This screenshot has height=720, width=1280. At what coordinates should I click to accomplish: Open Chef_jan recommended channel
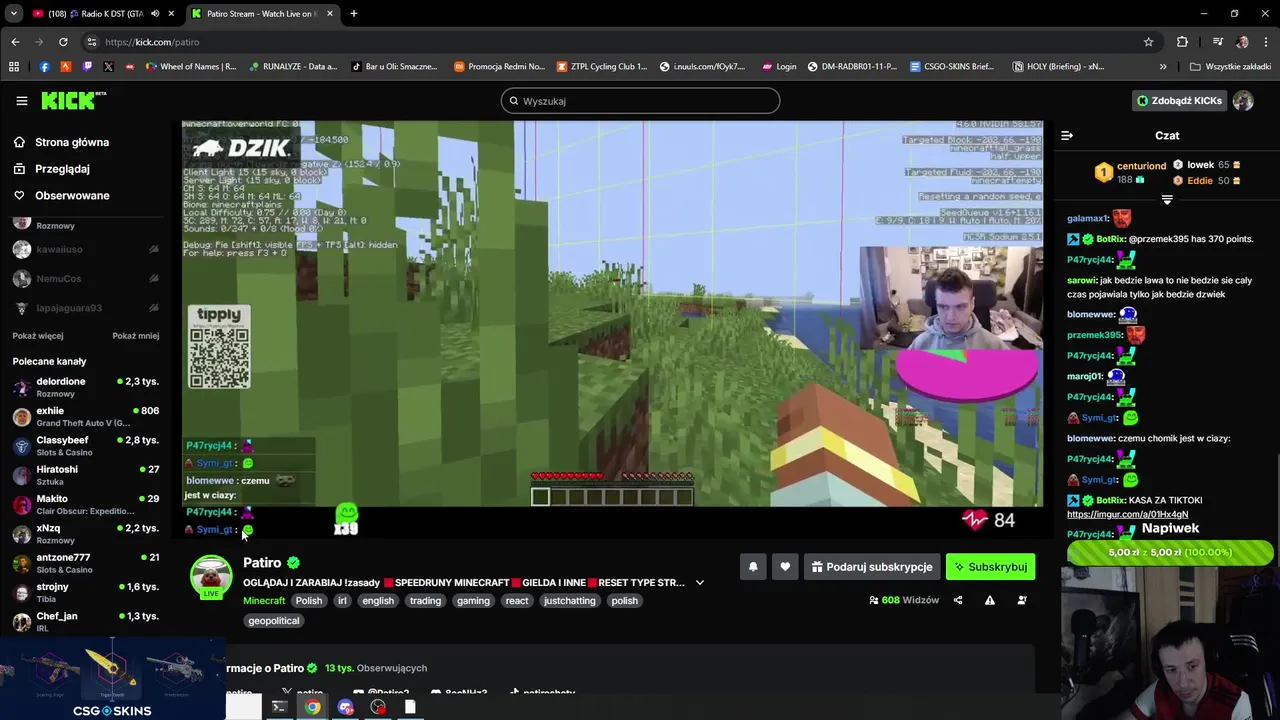[85, 622]
